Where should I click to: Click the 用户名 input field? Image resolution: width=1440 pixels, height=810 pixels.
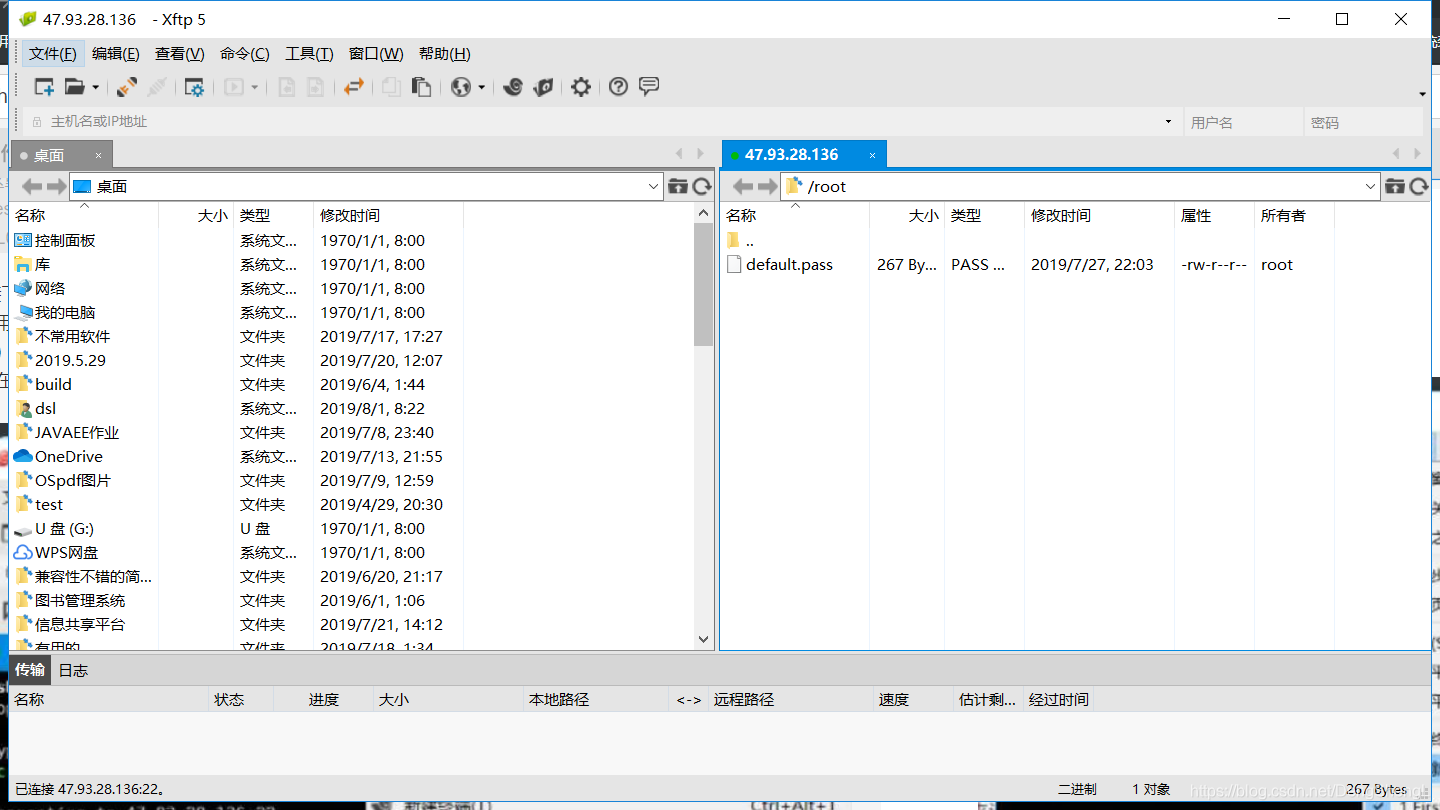[1243, 122]
